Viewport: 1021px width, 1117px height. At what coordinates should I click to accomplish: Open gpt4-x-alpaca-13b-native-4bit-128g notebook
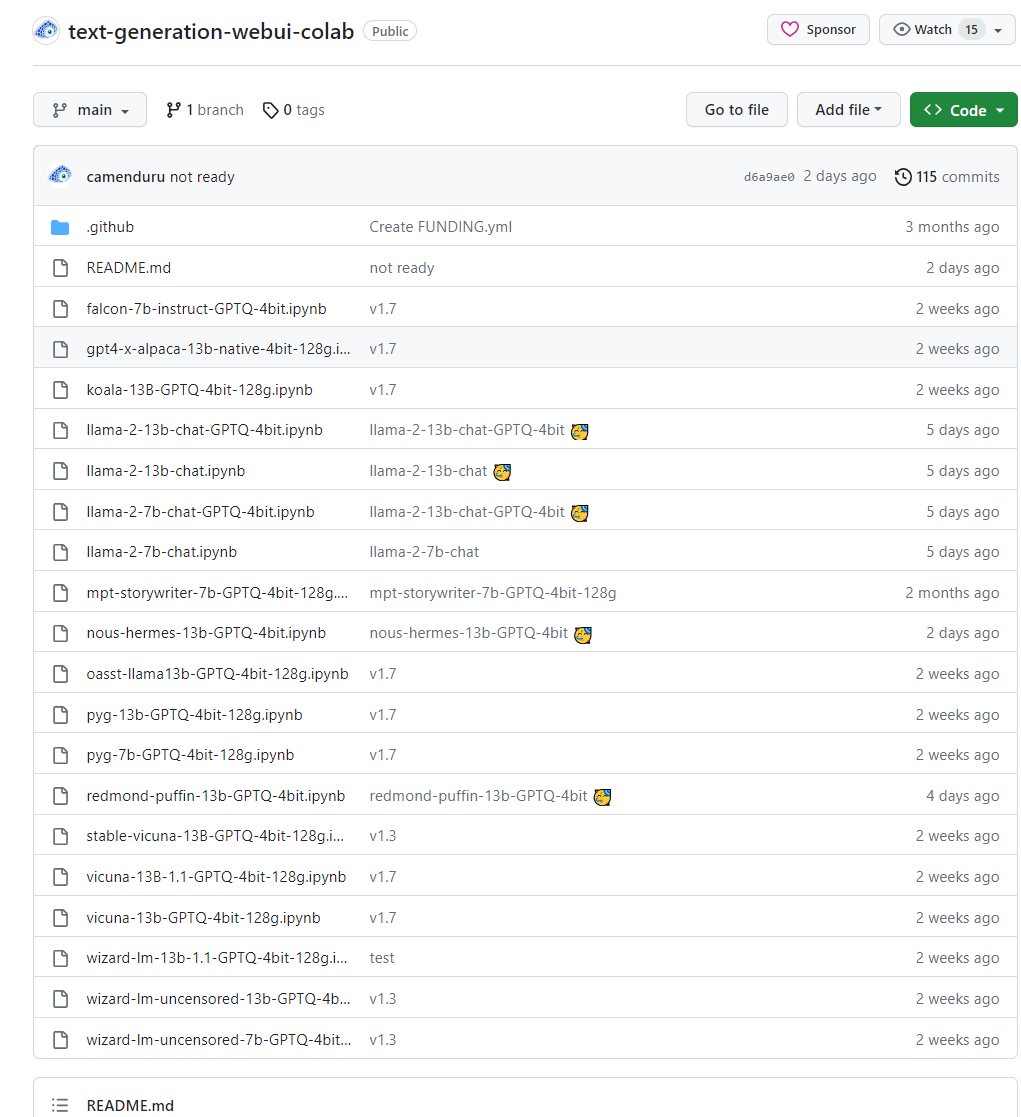pyautogui.click(x=219, y=349)
